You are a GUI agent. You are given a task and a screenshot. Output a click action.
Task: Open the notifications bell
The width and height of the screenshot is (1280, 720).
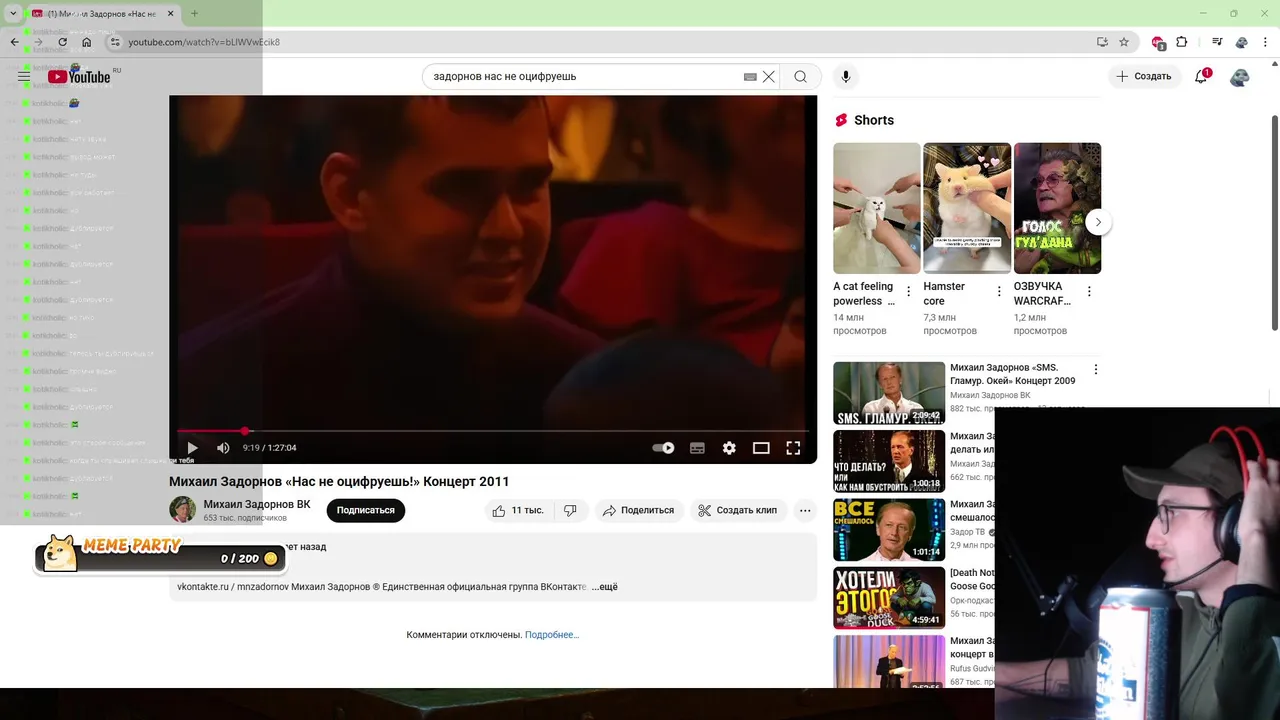pos(1202,76)
